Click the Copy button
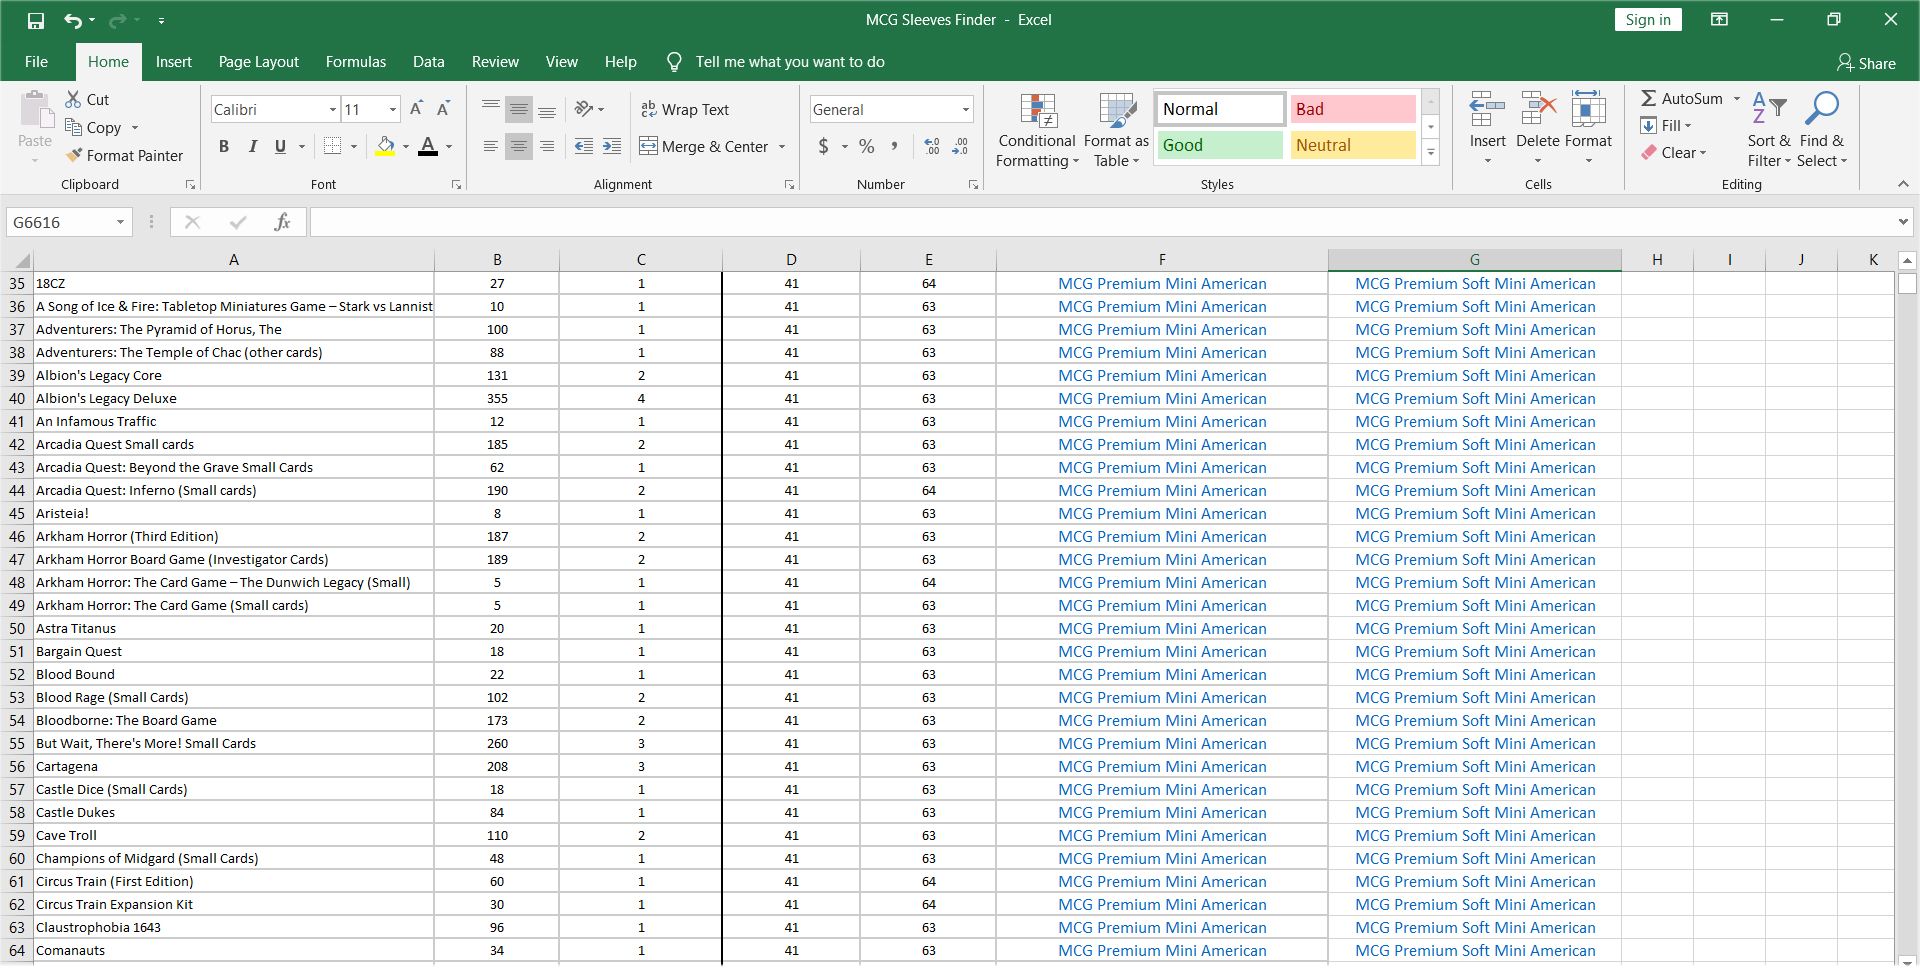Screen dimensions: 1920x968 point(92,127)
